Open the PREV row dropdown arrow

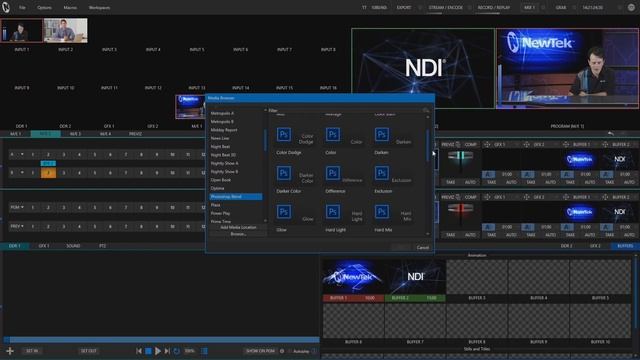(22, 226)
